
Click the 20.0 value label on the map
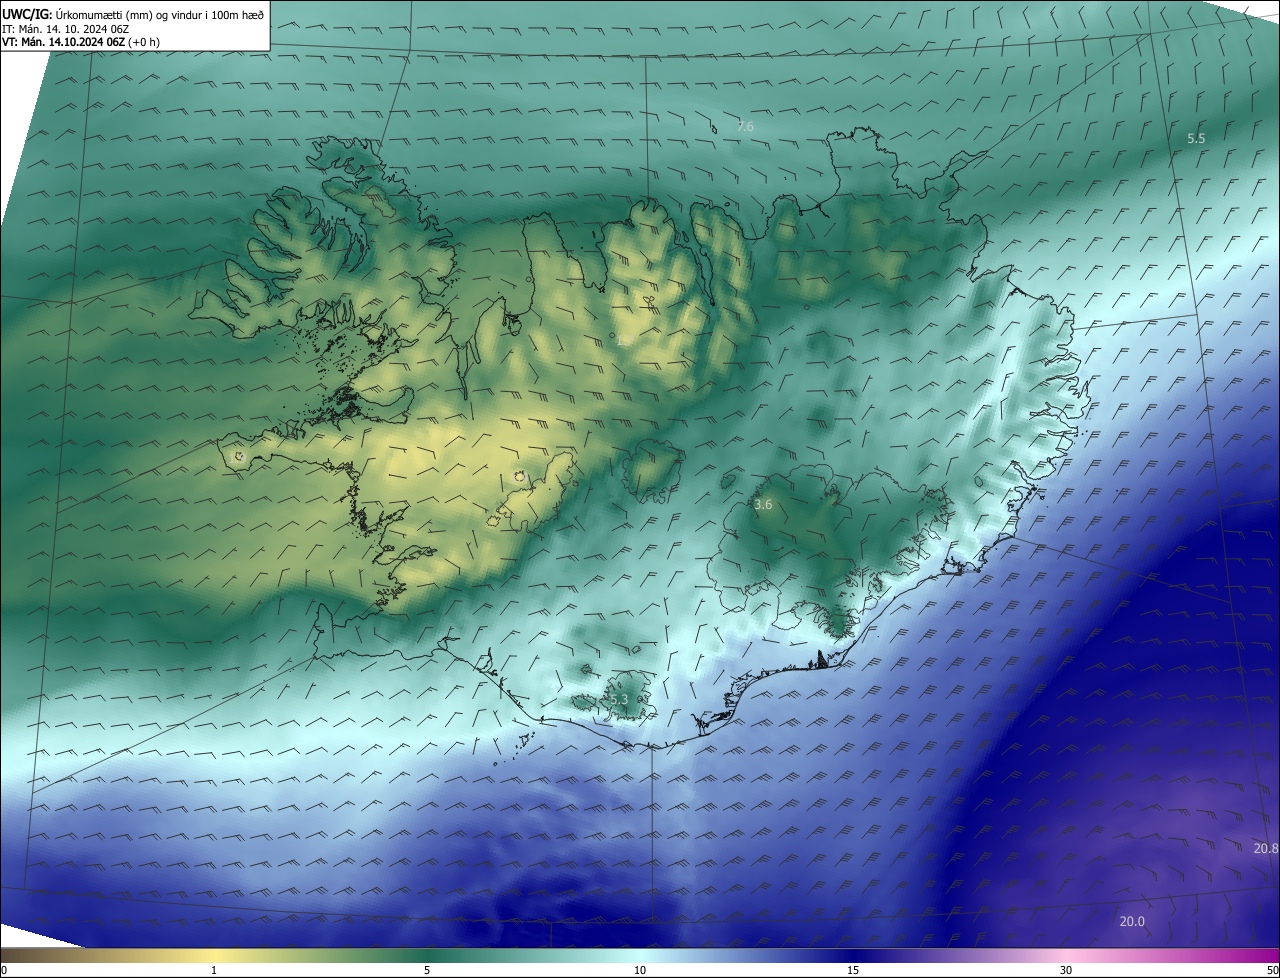click(x=1132, y=921)
